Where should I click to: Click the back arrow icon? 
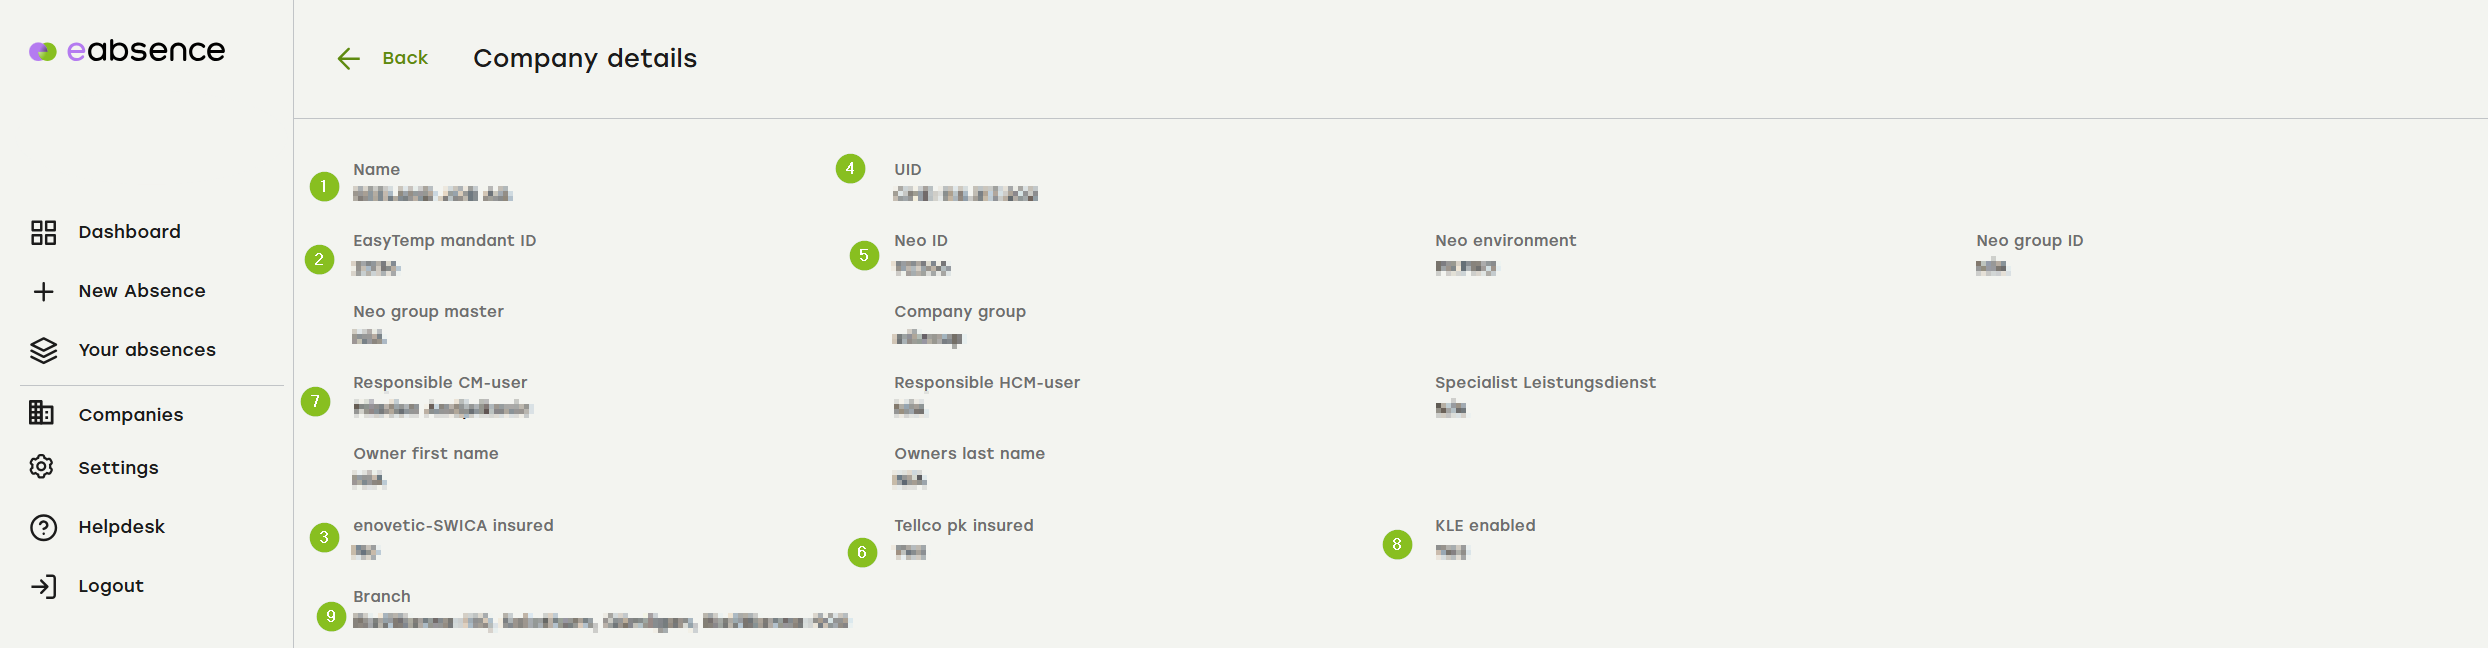[x=348, y=59]
